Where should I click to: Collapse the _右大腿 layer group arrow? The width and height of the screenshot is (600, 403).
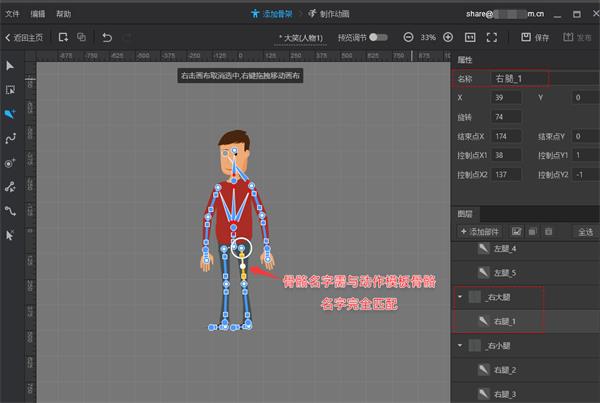[x=459, y=297]
